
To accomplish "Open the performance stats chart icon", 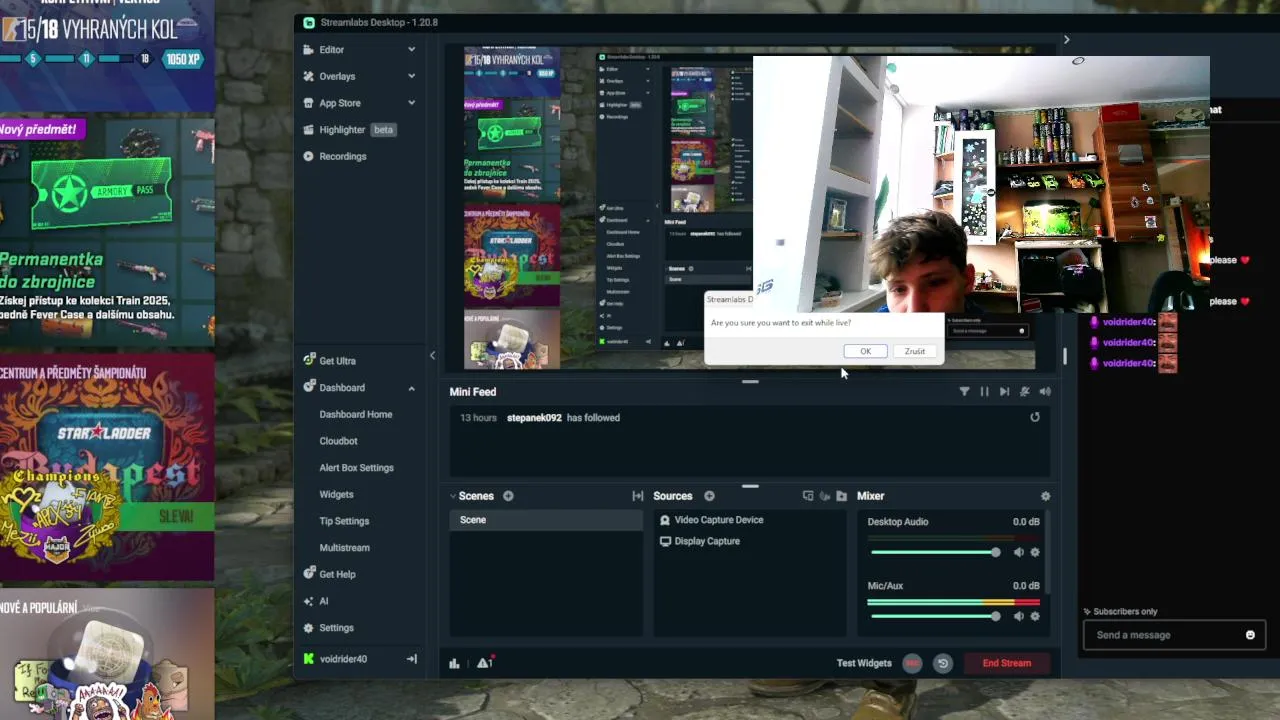I will [x=454, y=663].
